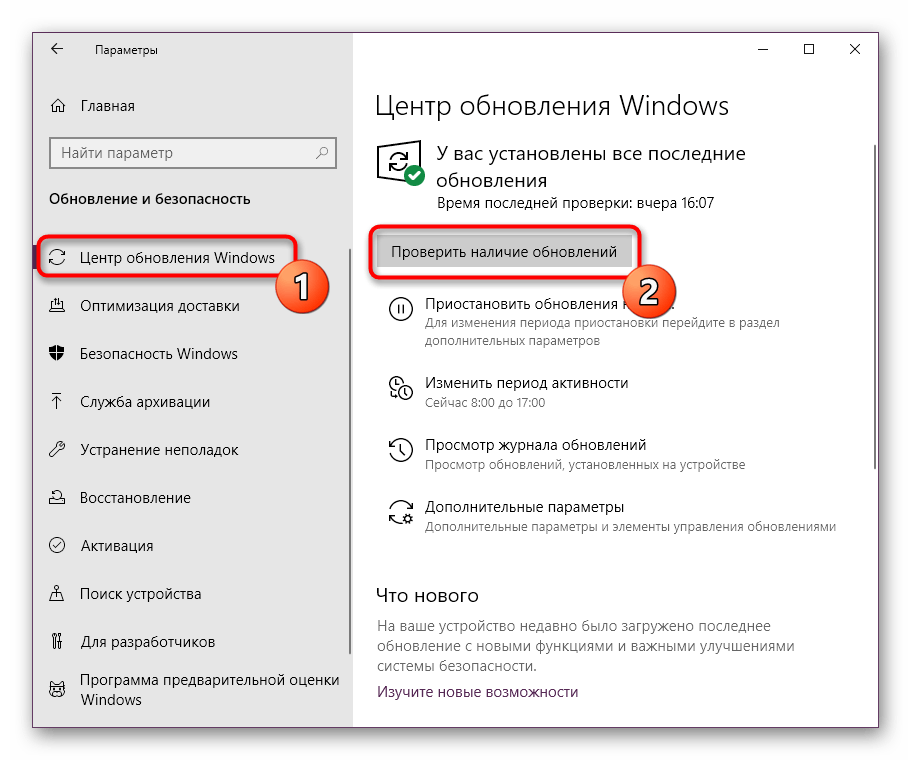Click the right-side vertical scrollbar of the content pane
This screenshot has height=760, width=911.
[x=876, y=300]
